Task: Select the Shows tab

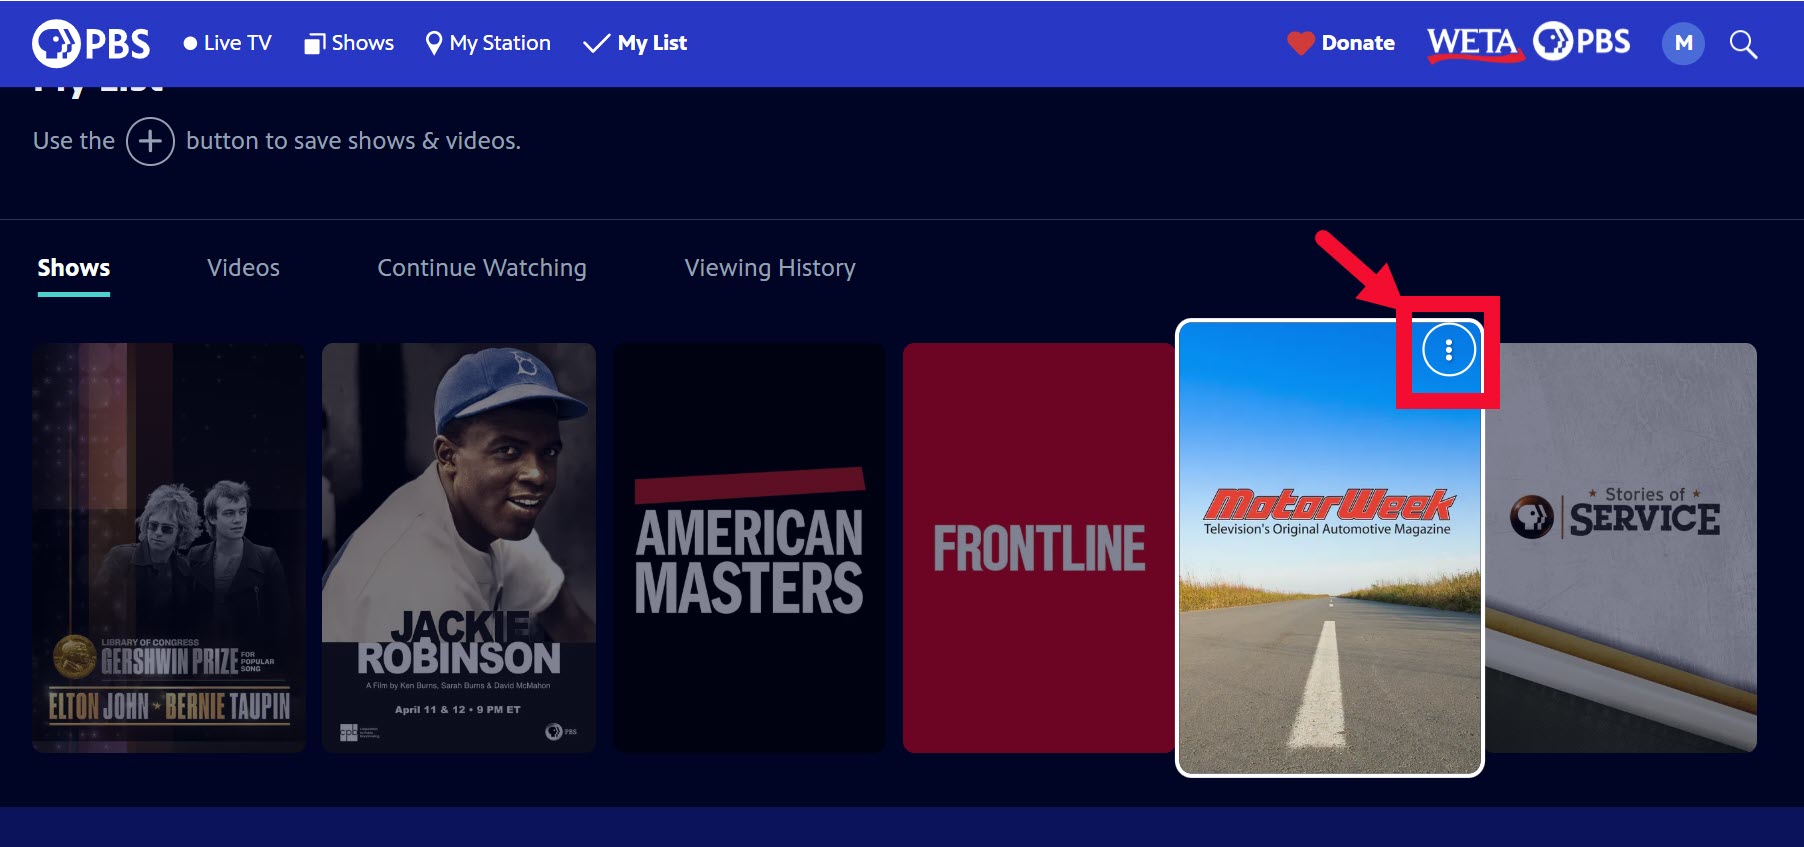Action: coord(74,268)
